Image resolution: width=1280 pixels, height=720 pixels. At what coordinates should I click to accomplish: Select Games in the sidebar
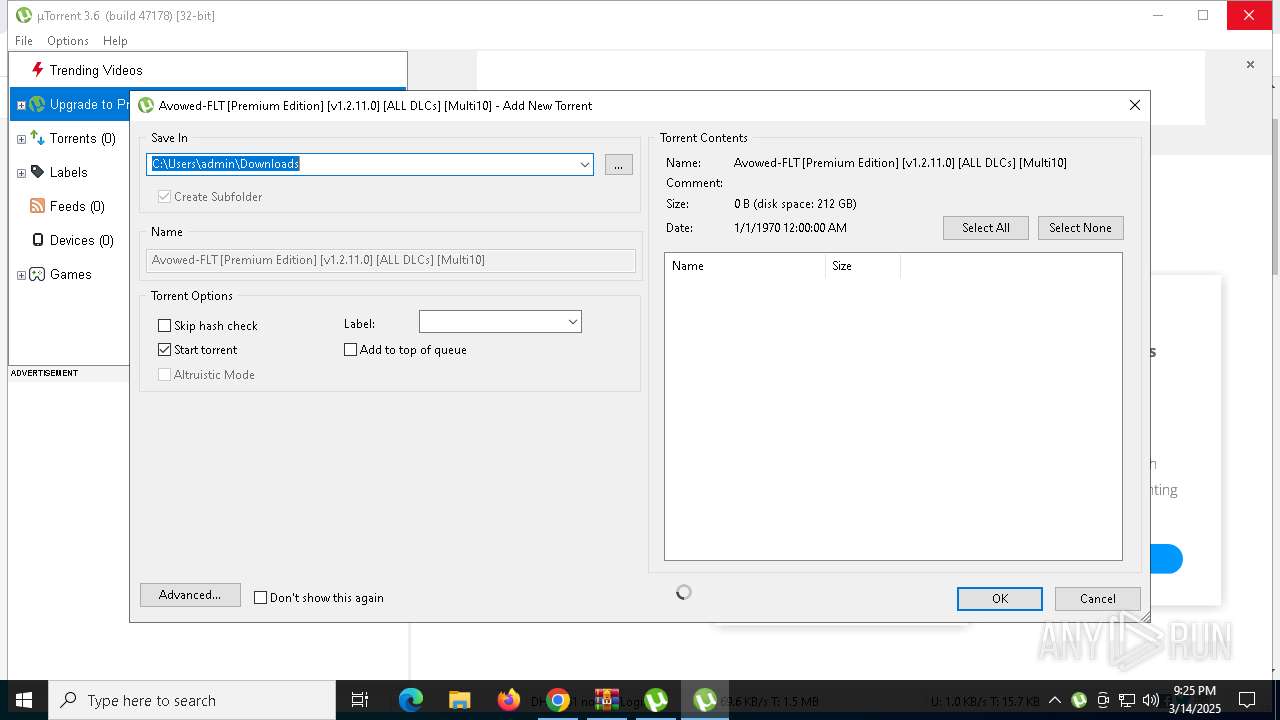[x=71, y=274]
